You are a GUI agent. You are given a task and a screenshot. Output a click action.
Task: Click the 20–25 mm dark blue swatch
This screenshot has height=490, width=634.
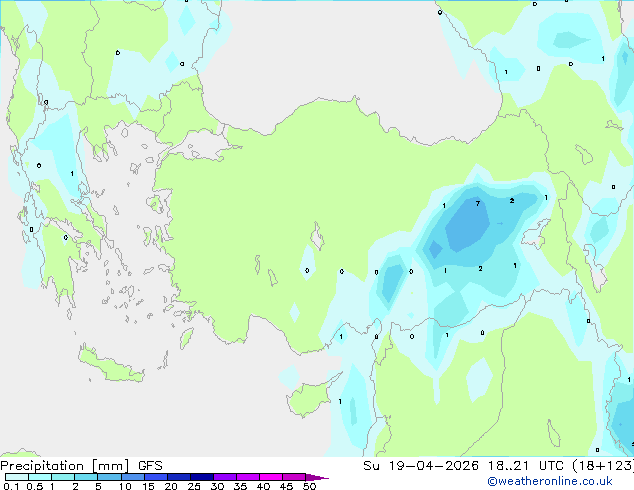click(x=179, y=477)
